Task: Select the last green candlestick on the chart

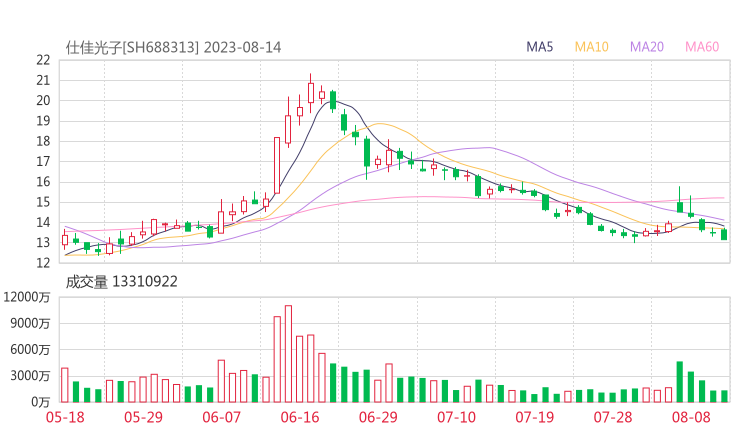Action: click(x=724, y=234)
